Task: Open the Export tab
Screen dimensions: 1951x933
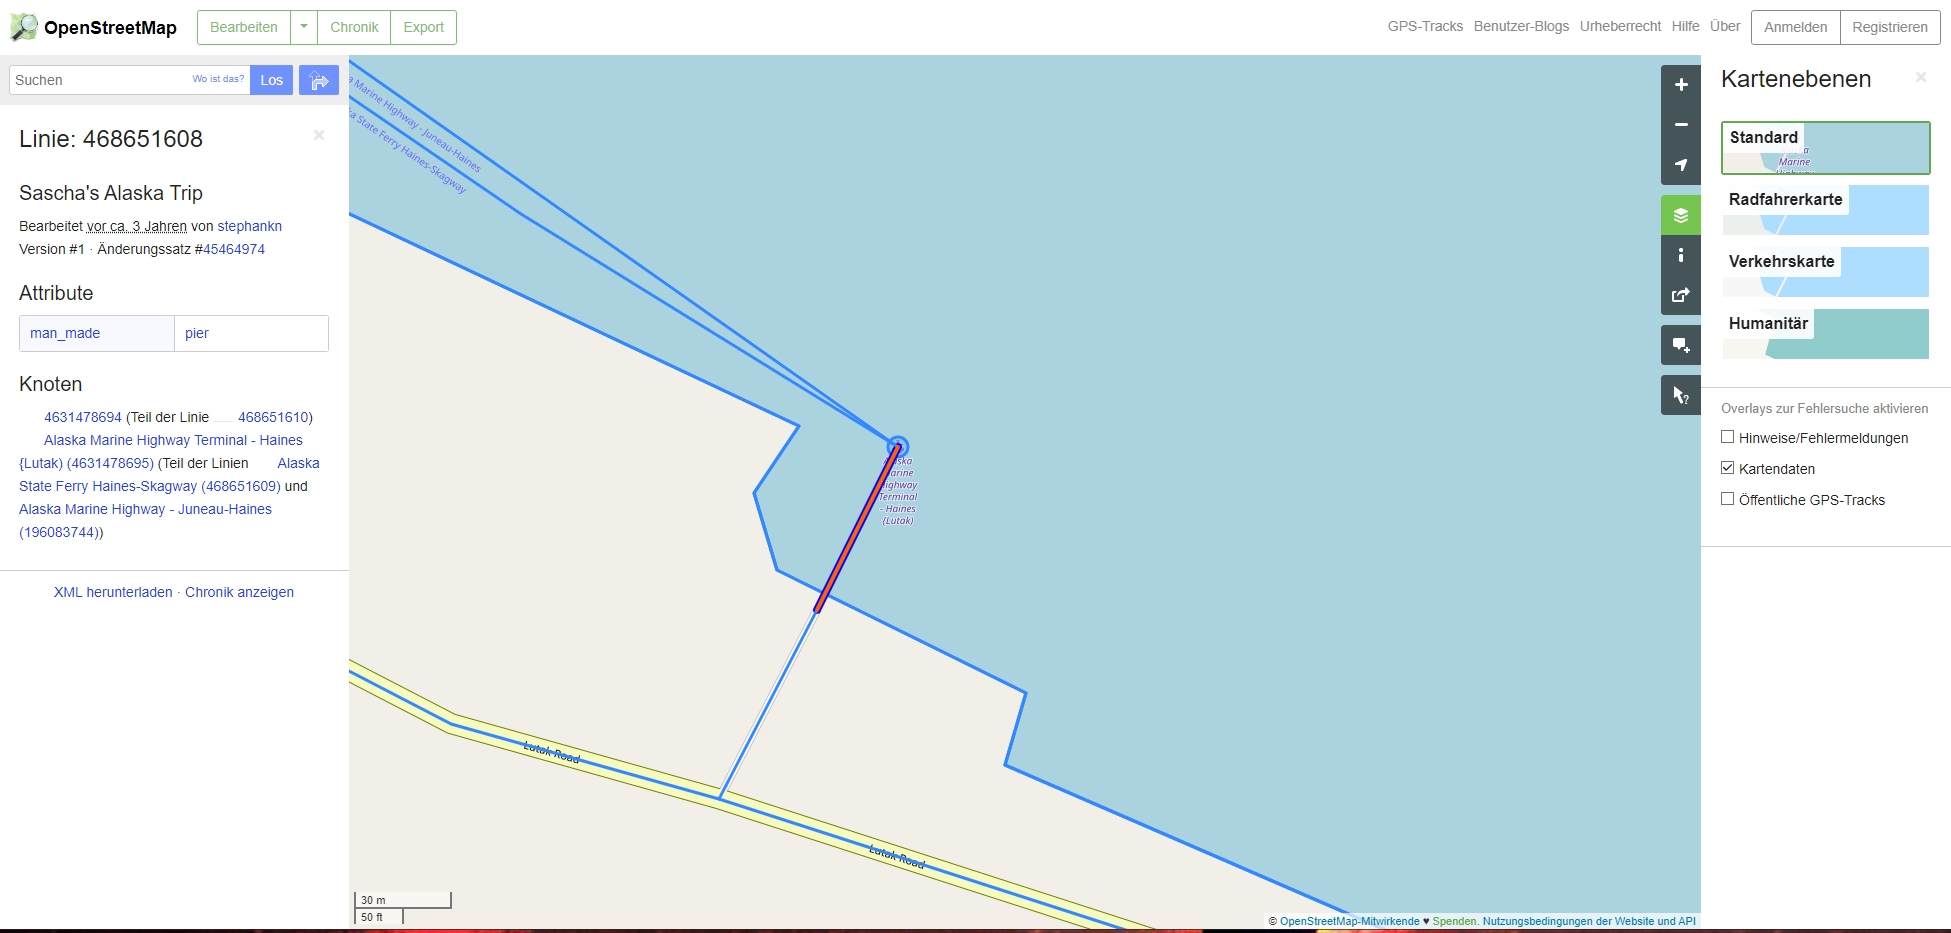Action: [x=424, y=27]
